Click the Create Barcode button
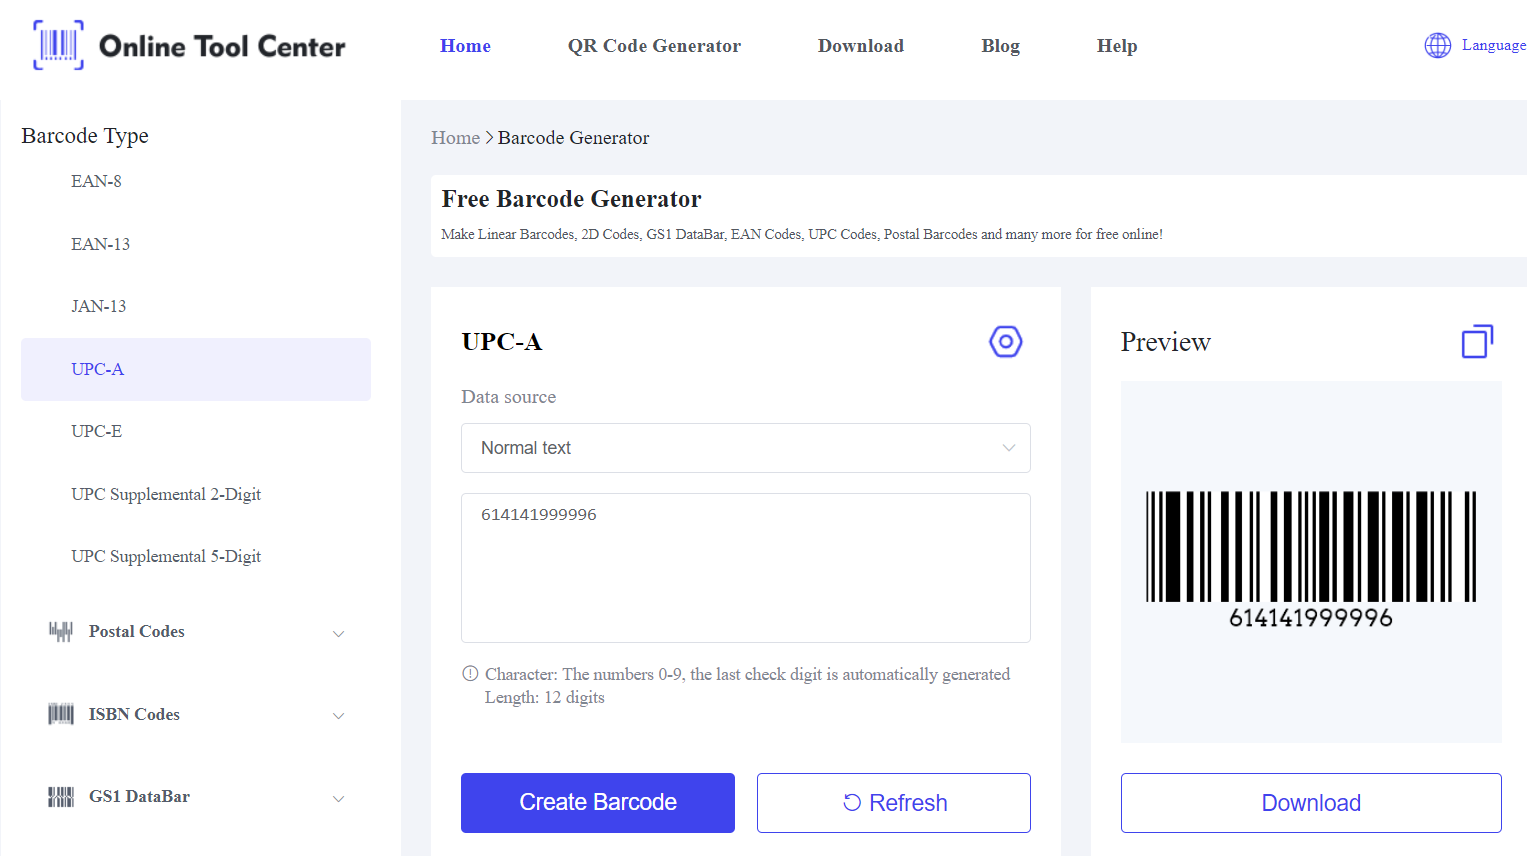 click(x=598, y=803)
